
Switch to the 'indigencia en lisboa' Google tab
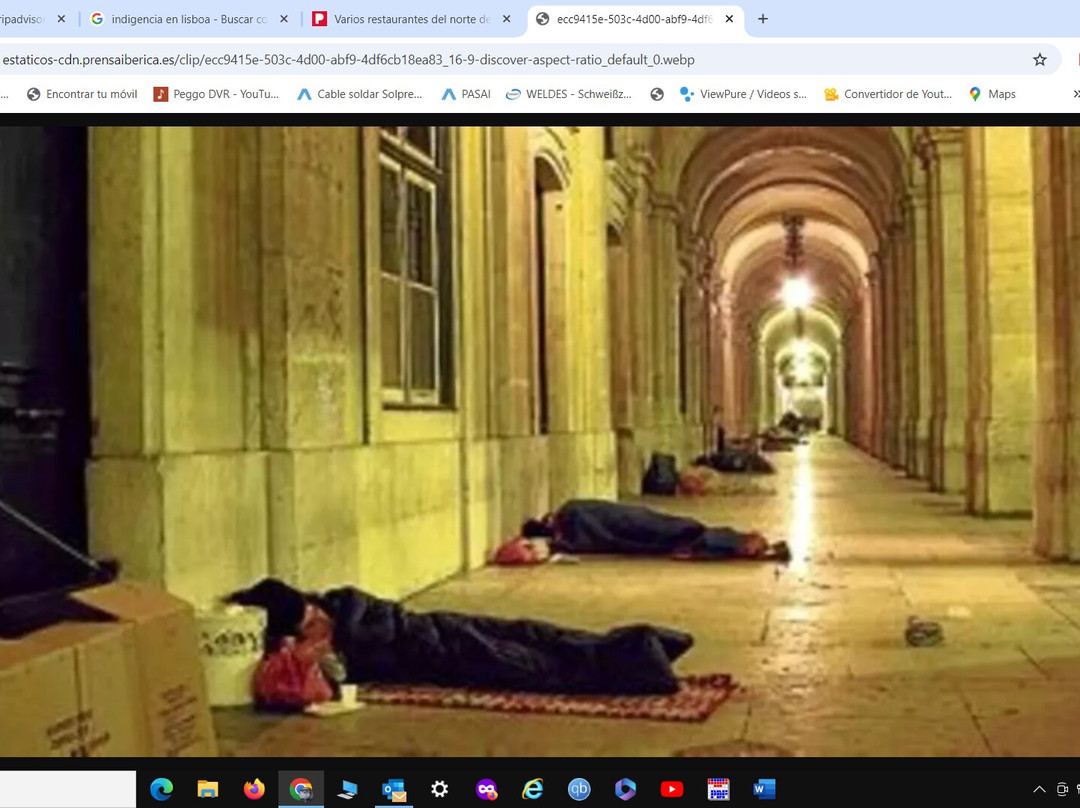[180, 19]
